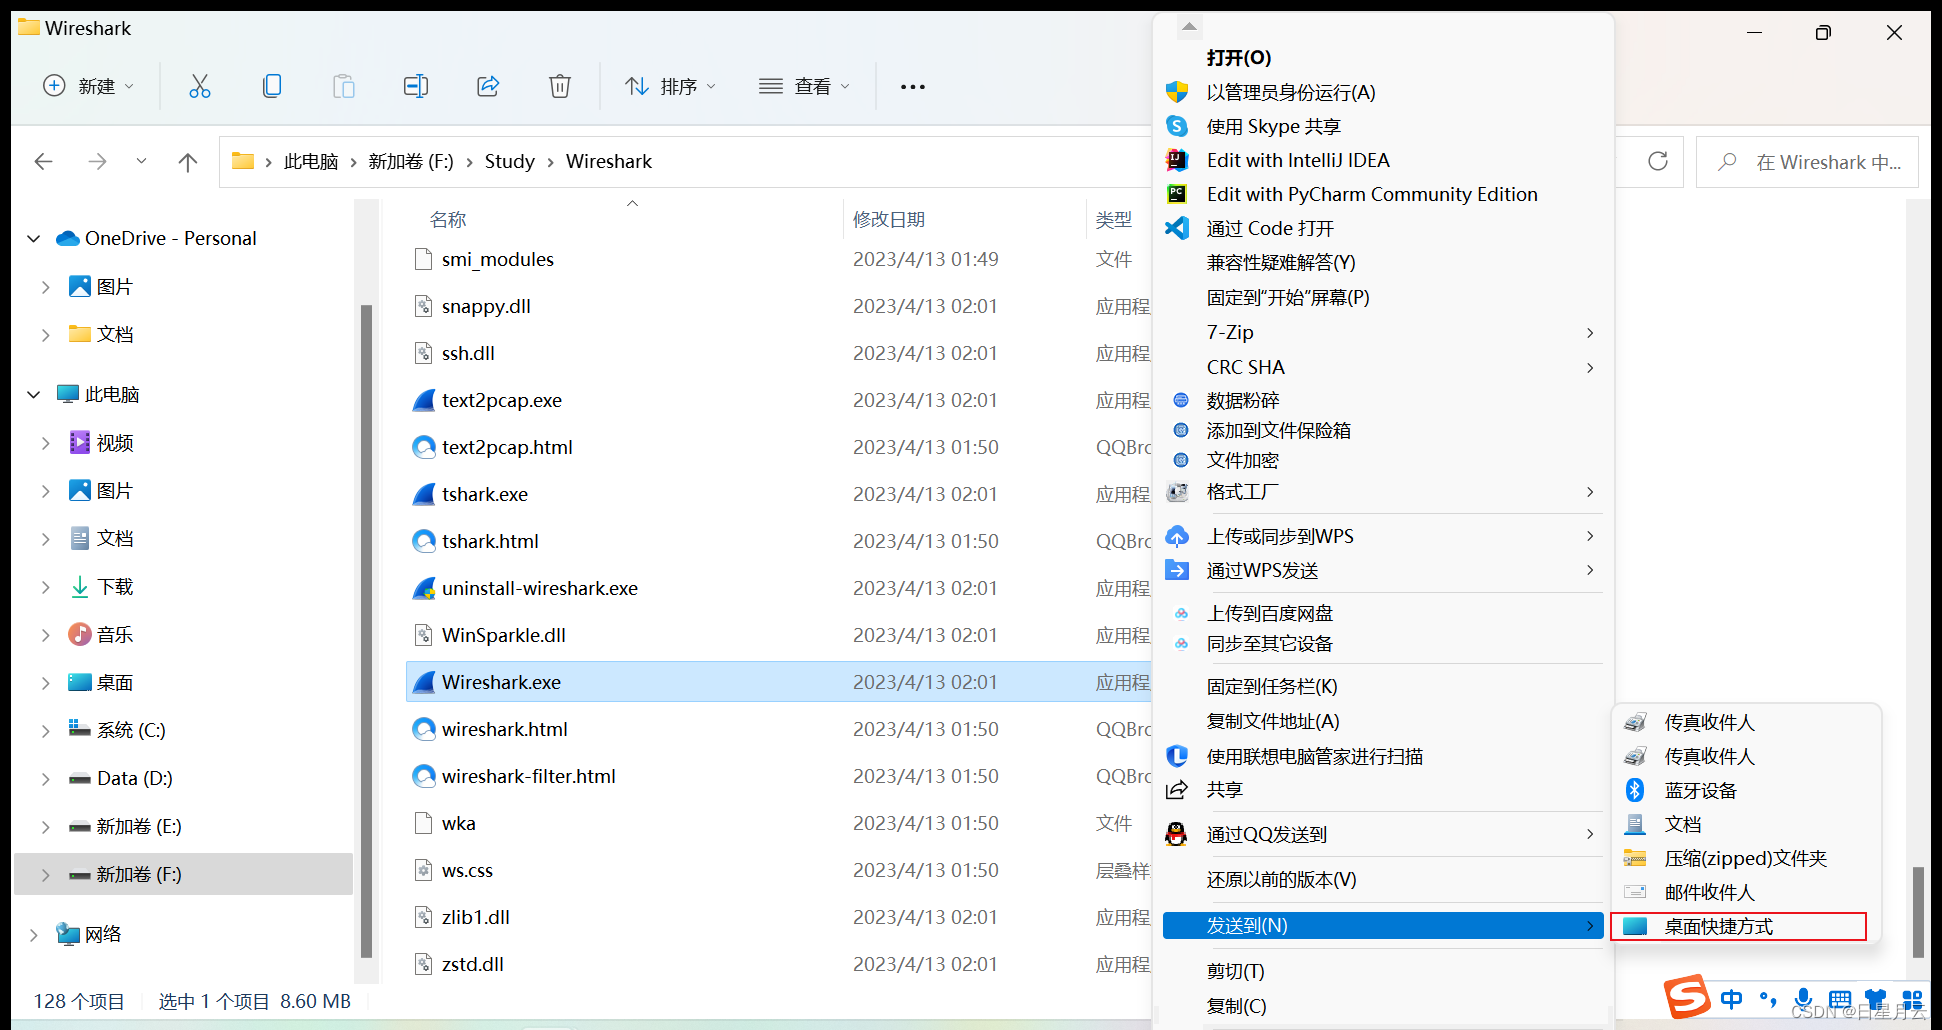
Task: Click the VS Code icon in context menu
Action: click(x=1177, y=228)
